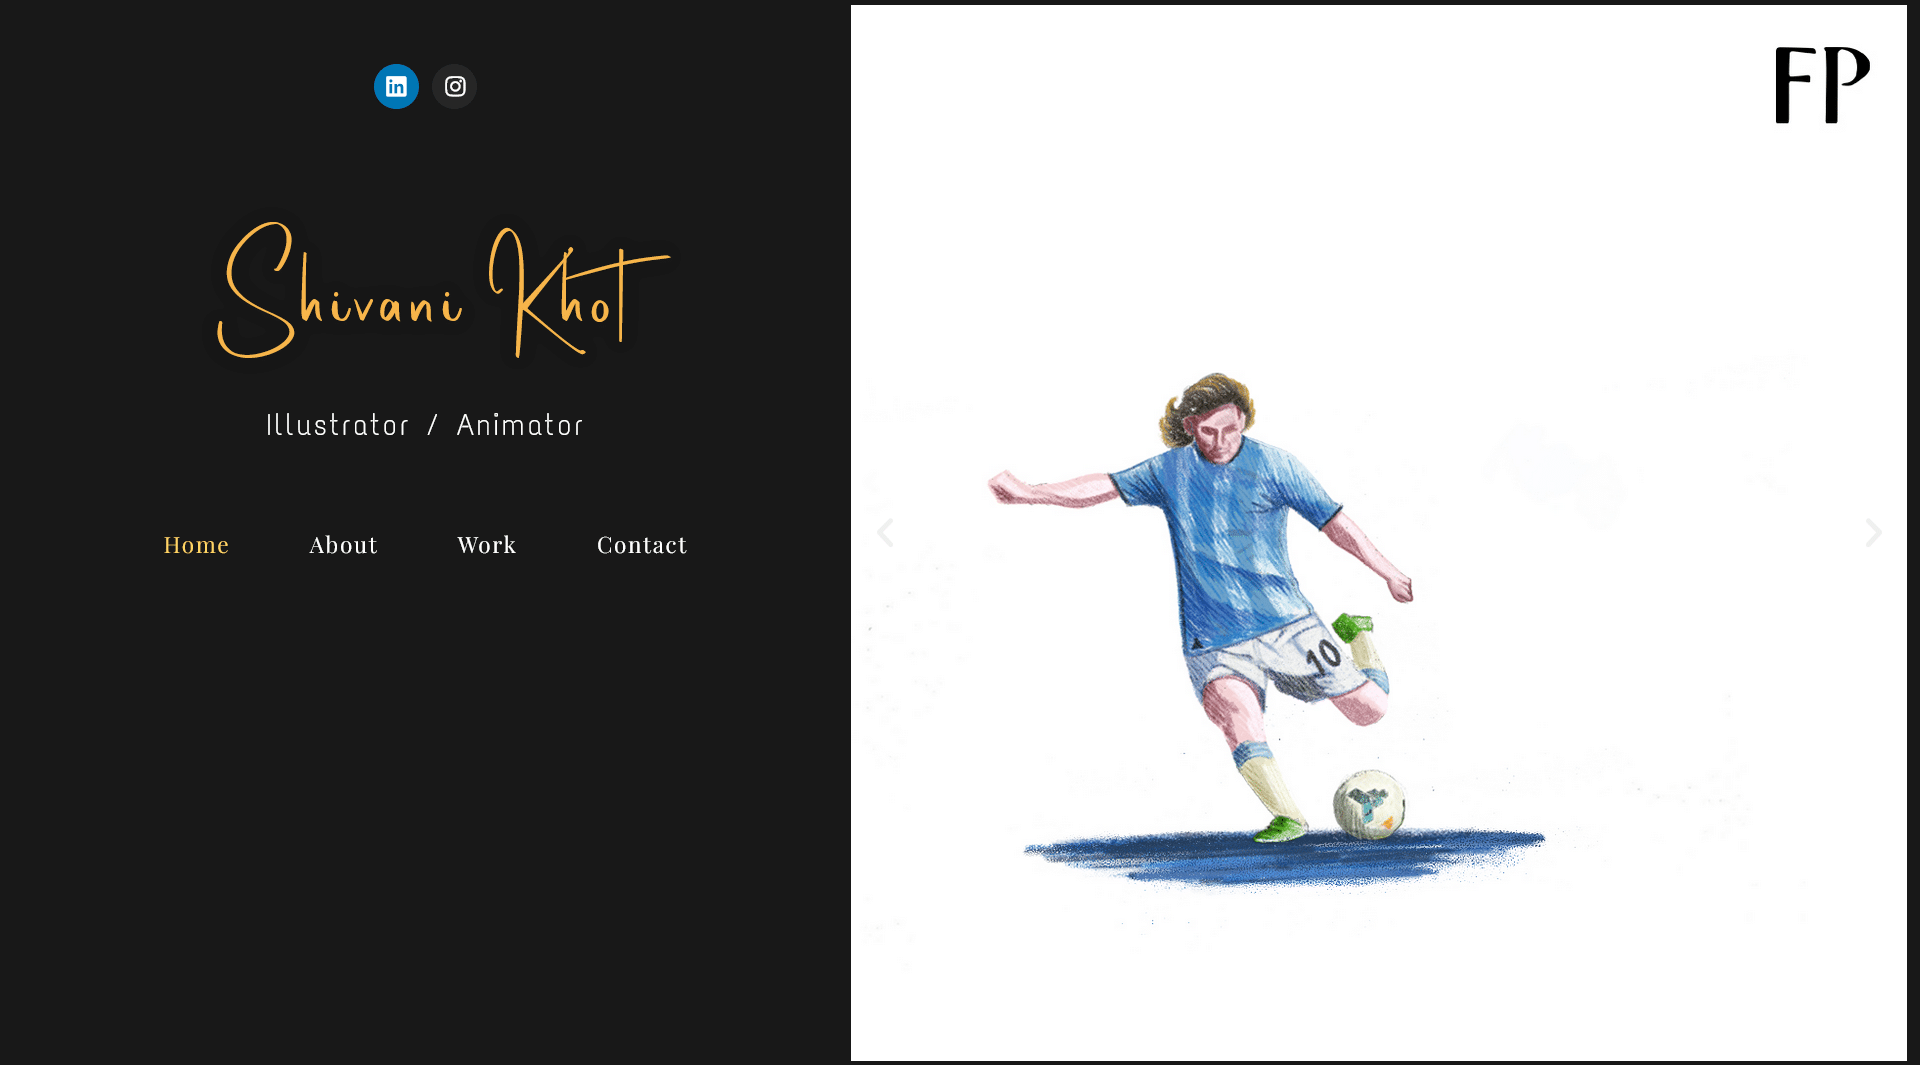
Task: Open the About page
Action: coord(343,545)
